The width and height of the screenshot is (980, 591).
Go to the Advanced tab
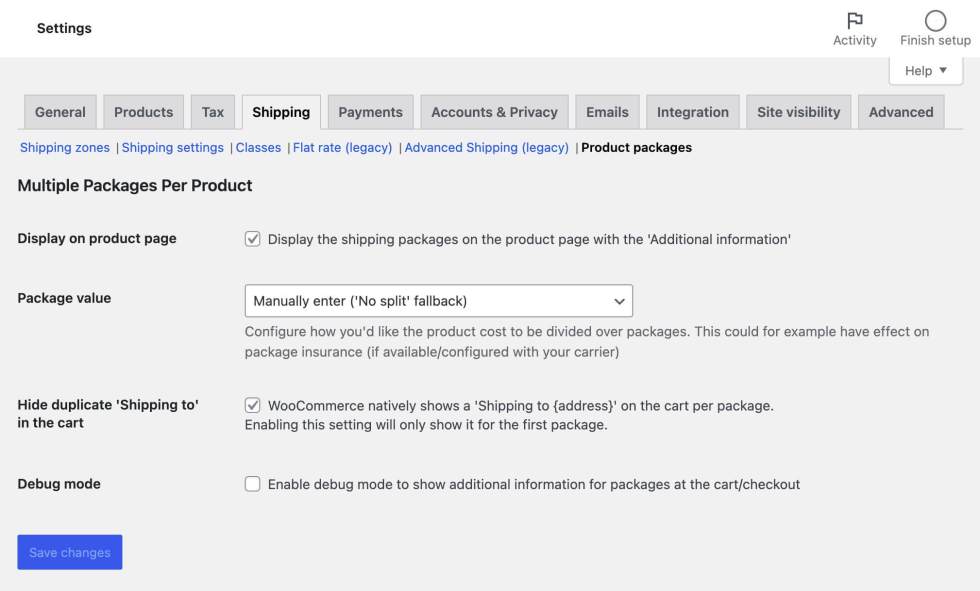click(900, 112)
